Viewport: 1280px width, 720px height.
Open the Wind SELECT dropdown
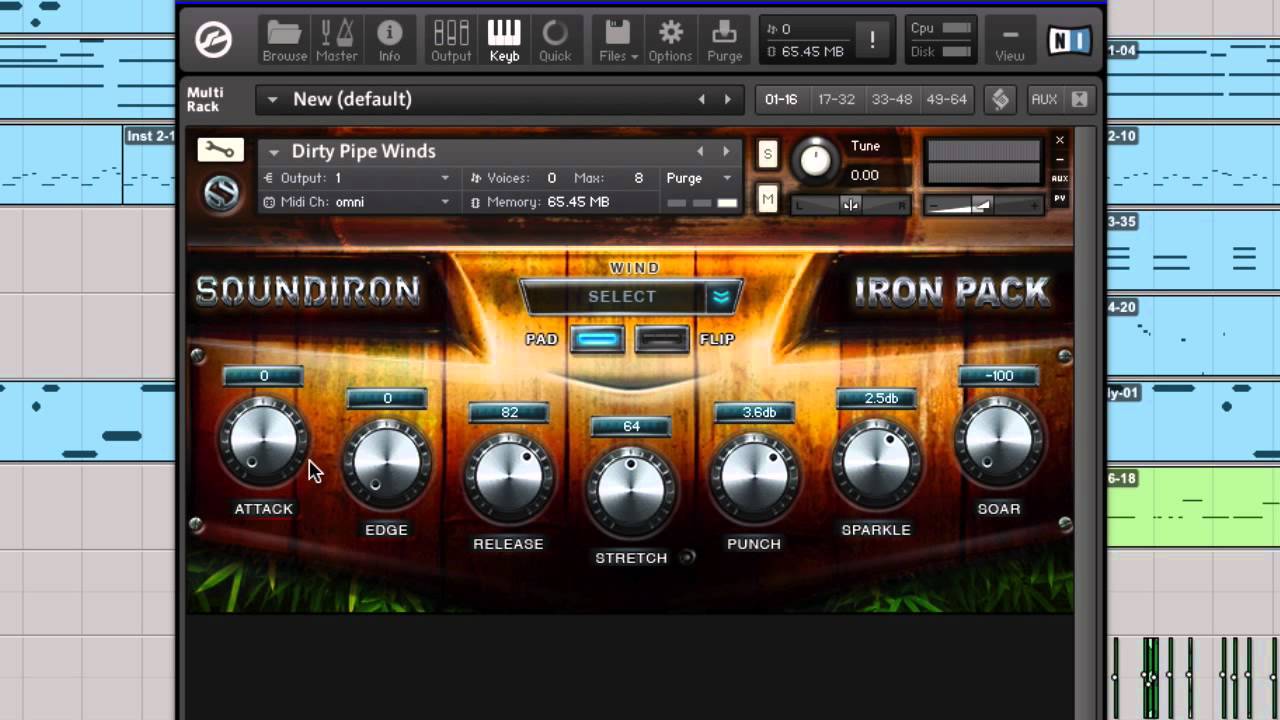pyautogui.click(x=631, y=297)
